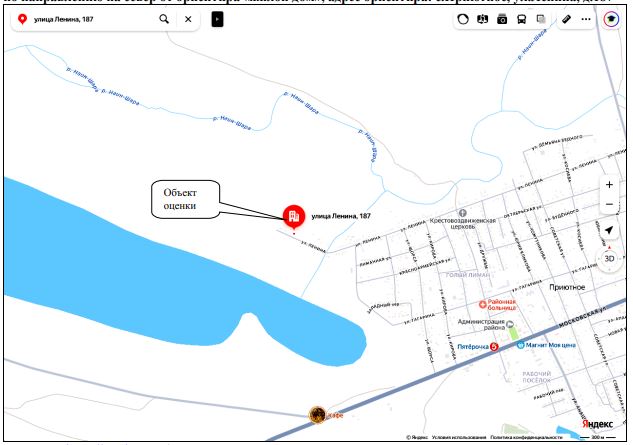Click the кафе marker on the highway

(317, 415)
